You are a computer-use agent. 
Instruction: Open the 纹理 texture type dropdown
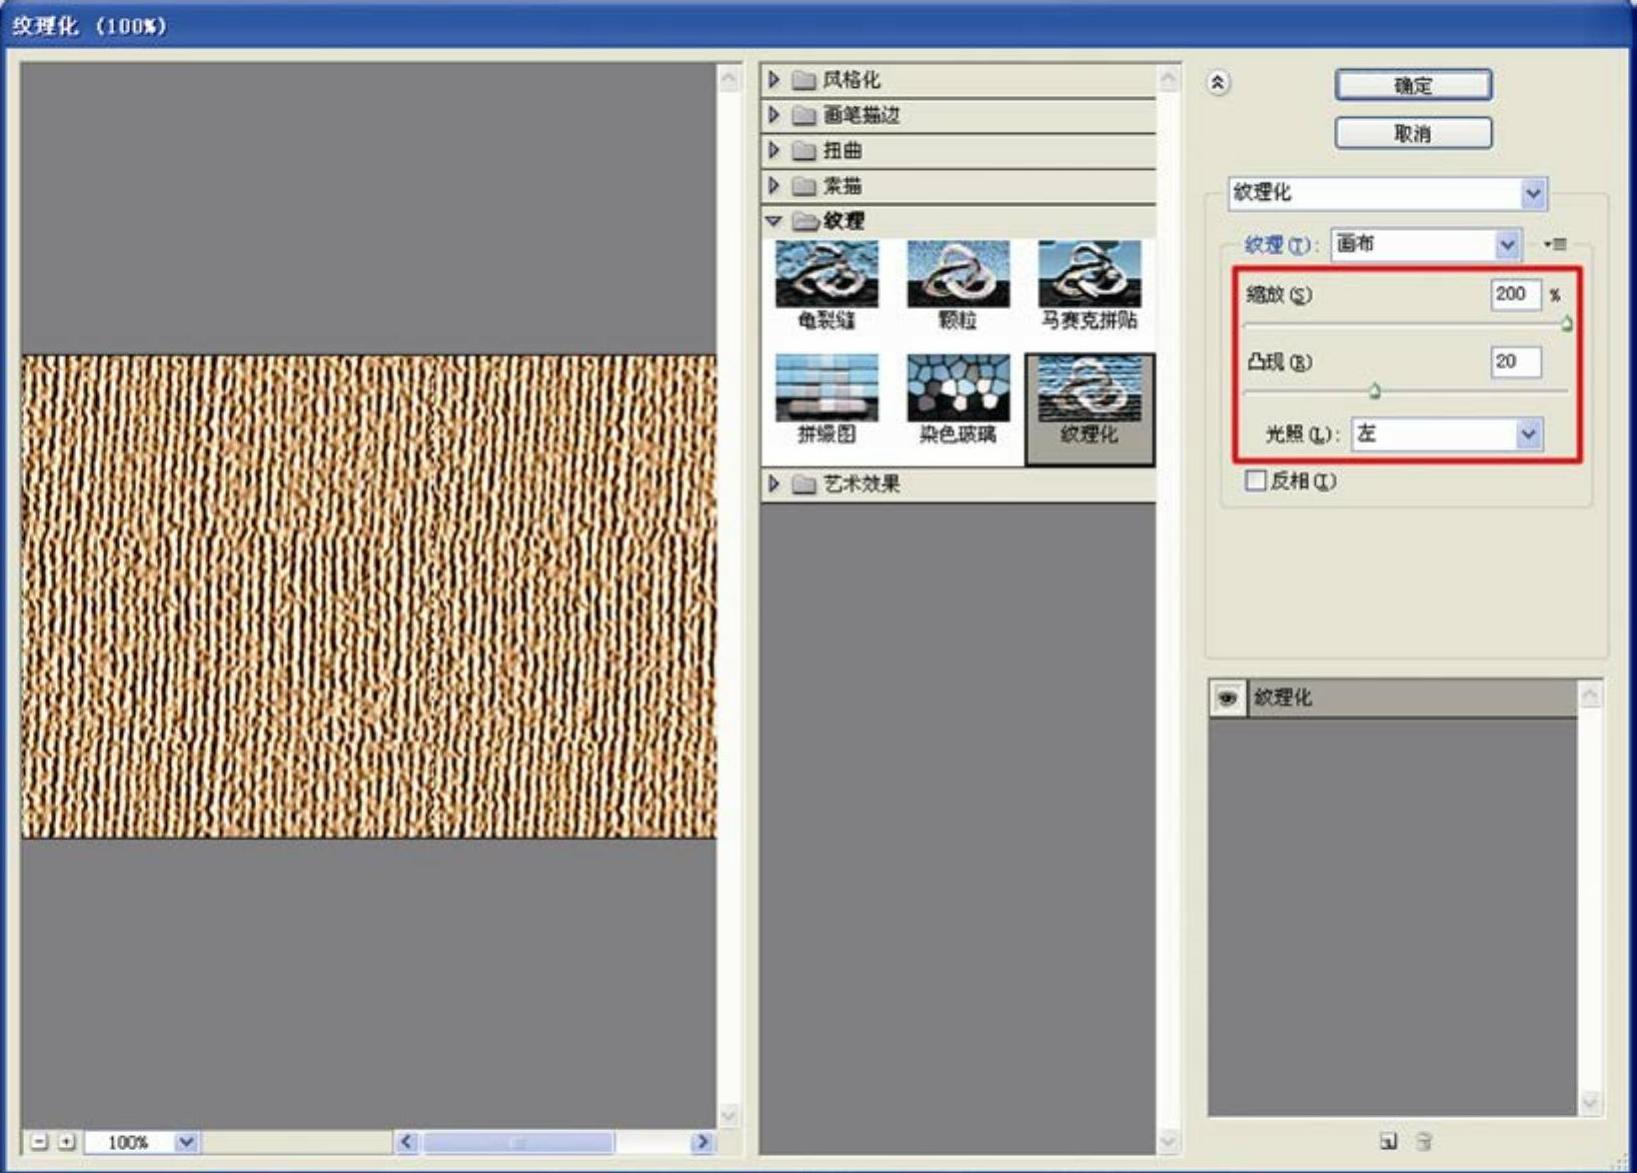[1507, 244]
